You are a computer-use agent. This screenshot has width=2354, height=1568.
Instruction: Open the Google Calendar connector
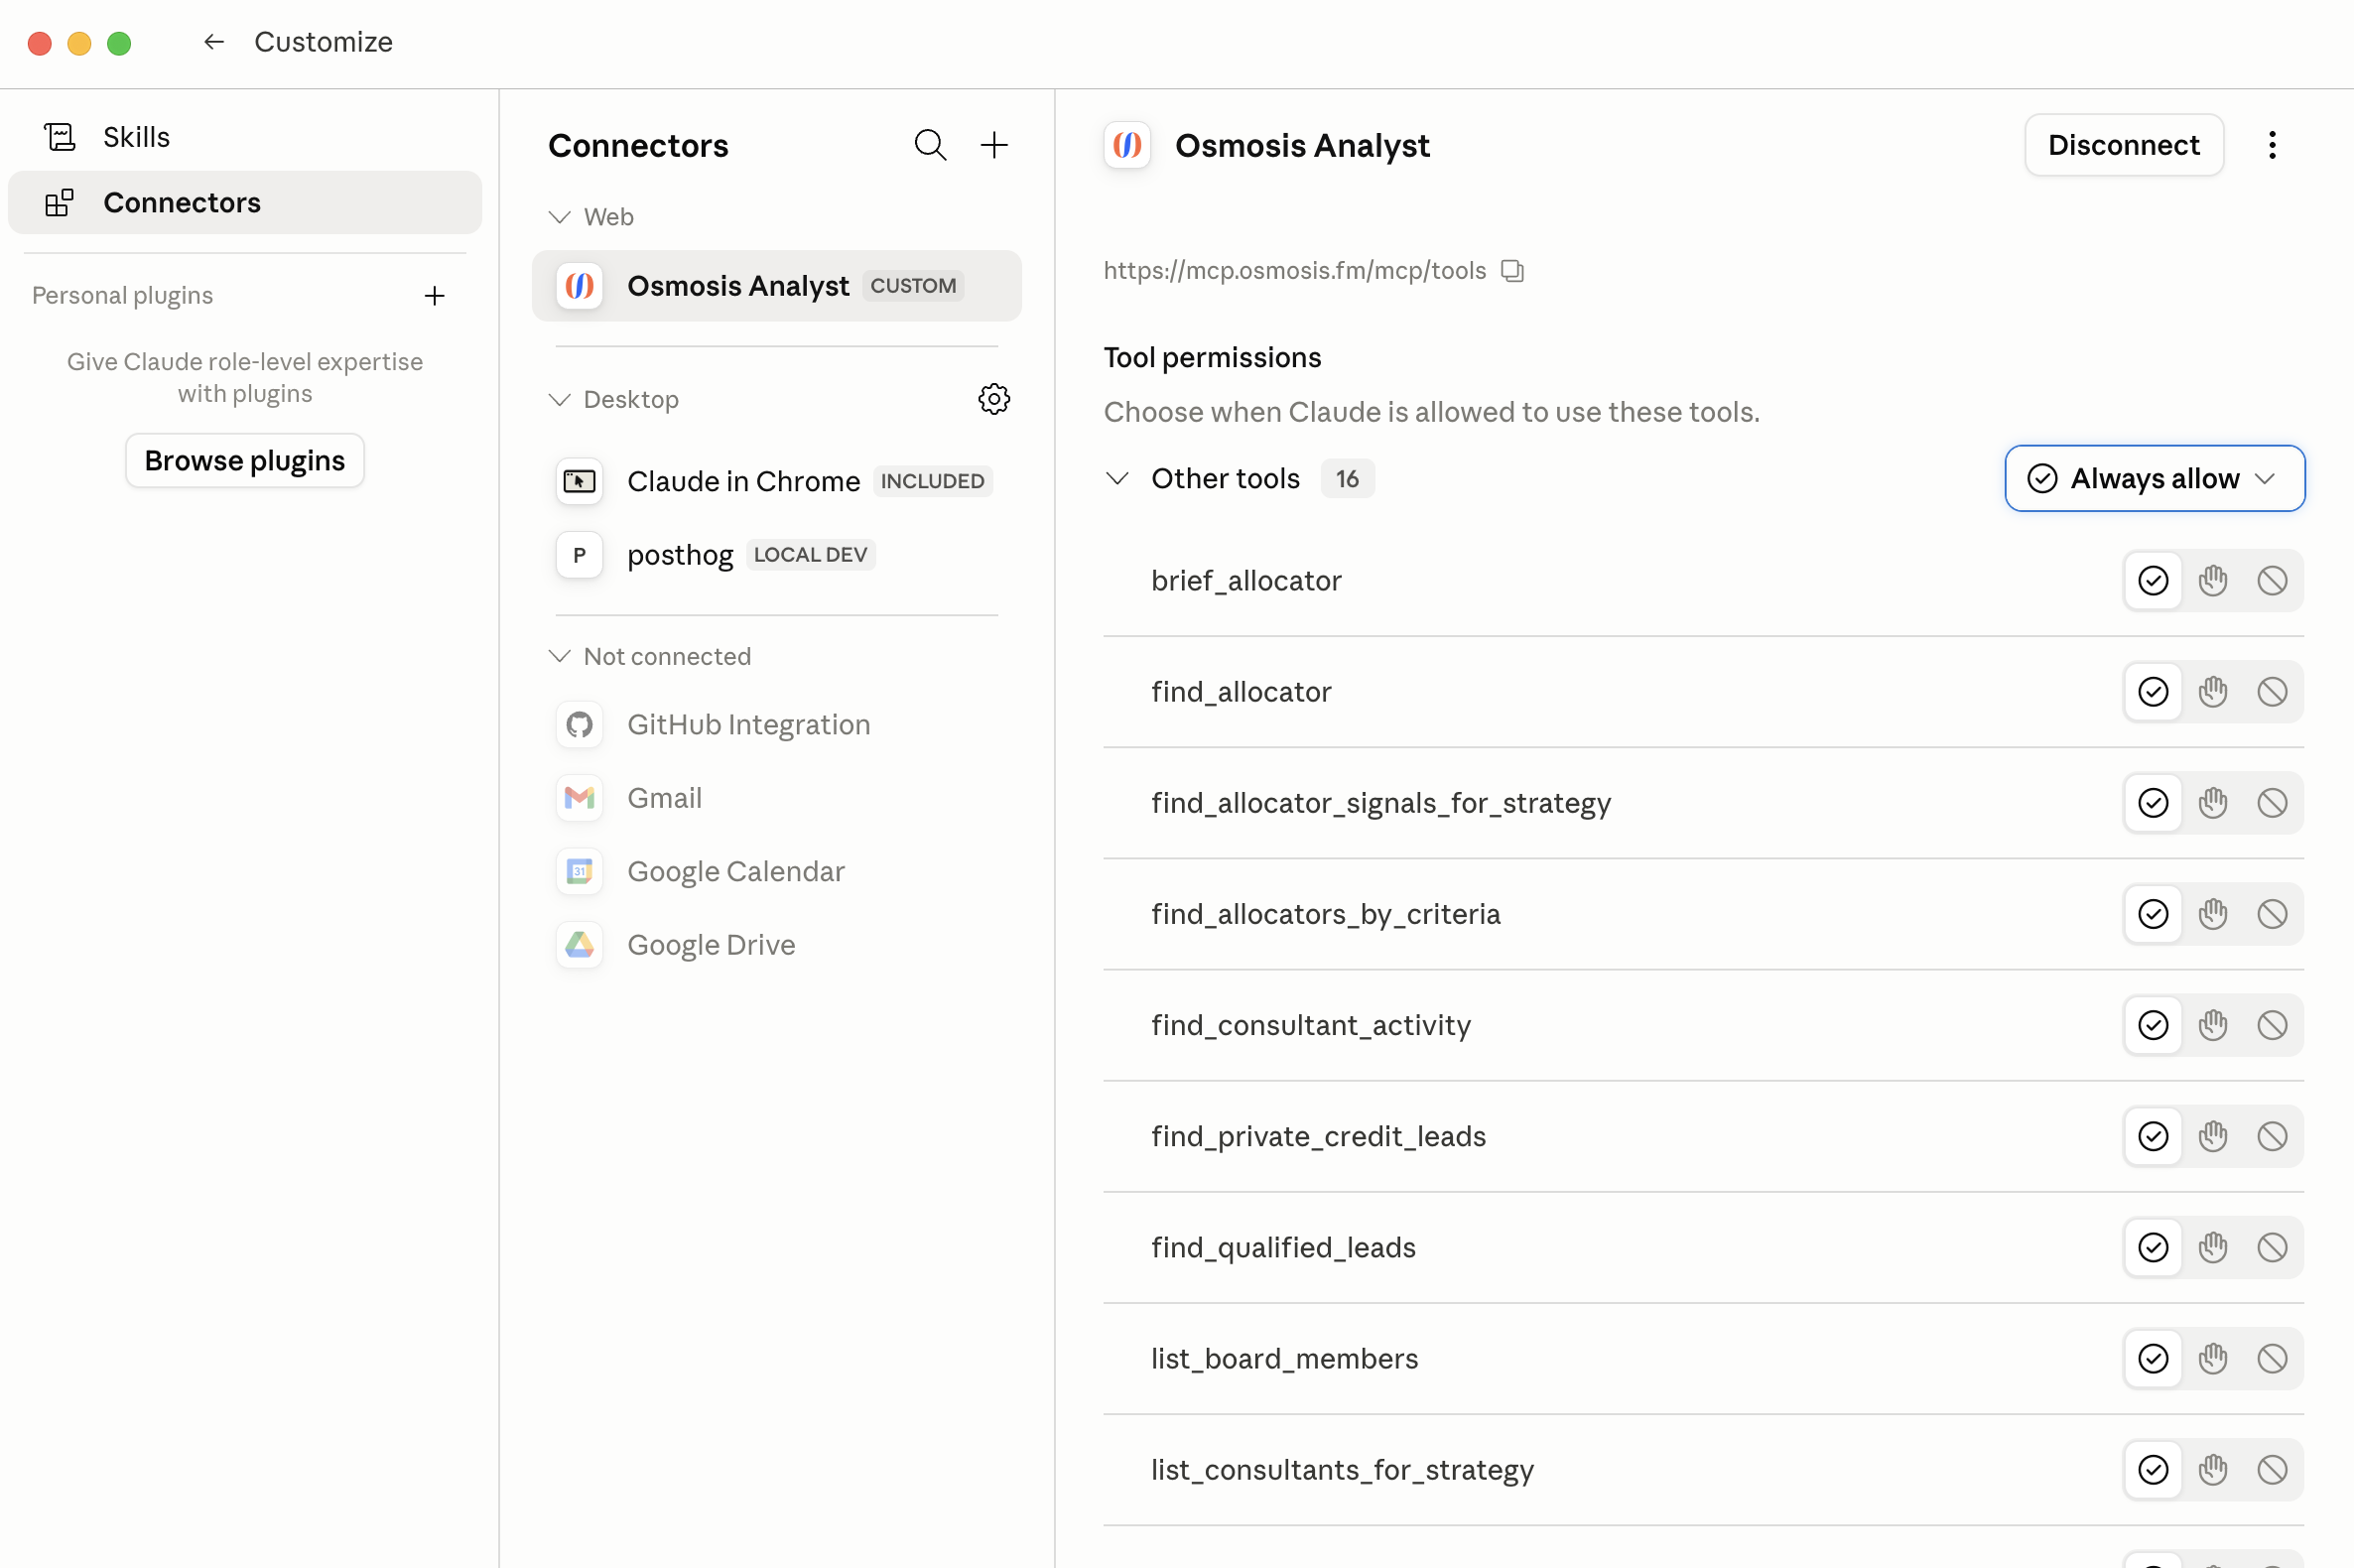pos(776,872)
